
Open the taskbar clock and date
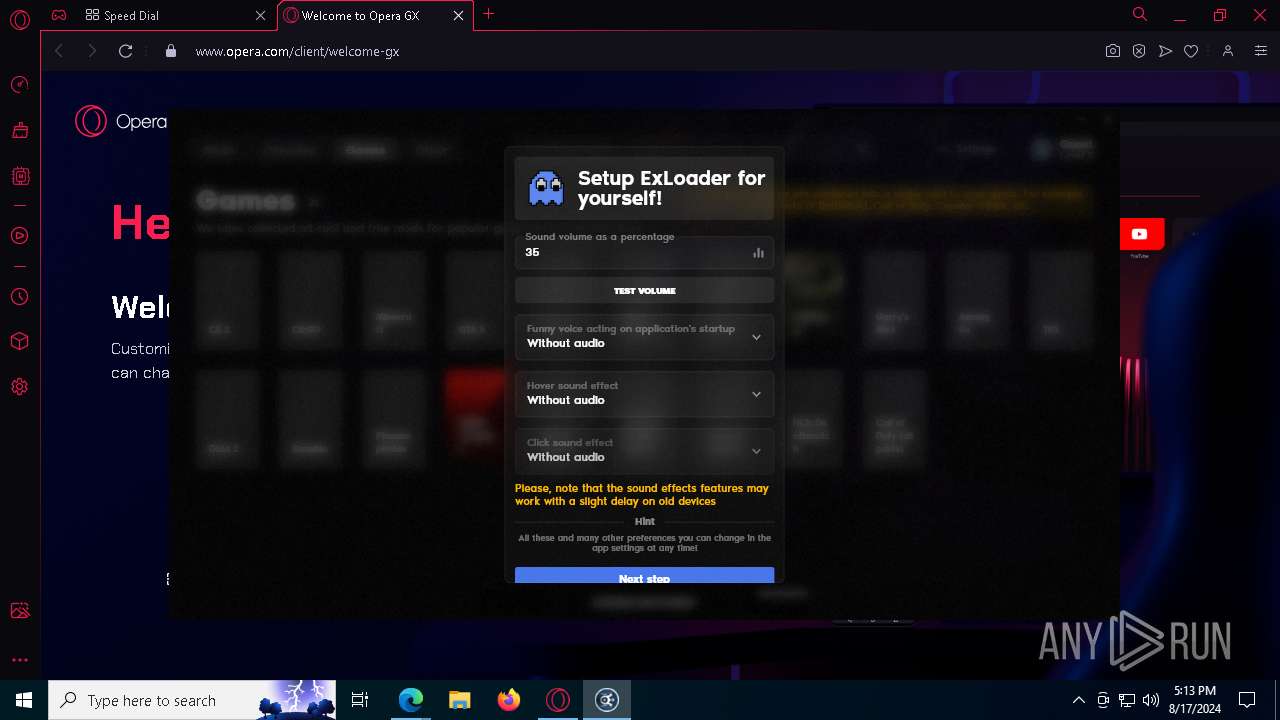coord(1194,700)
